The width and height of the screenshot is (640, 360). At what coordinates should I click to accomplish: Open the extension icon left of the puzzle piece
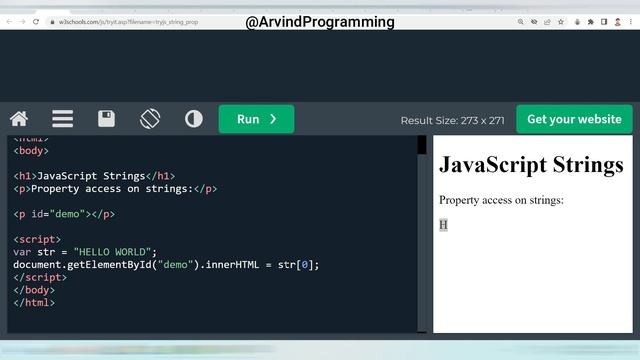click(577, 22)
